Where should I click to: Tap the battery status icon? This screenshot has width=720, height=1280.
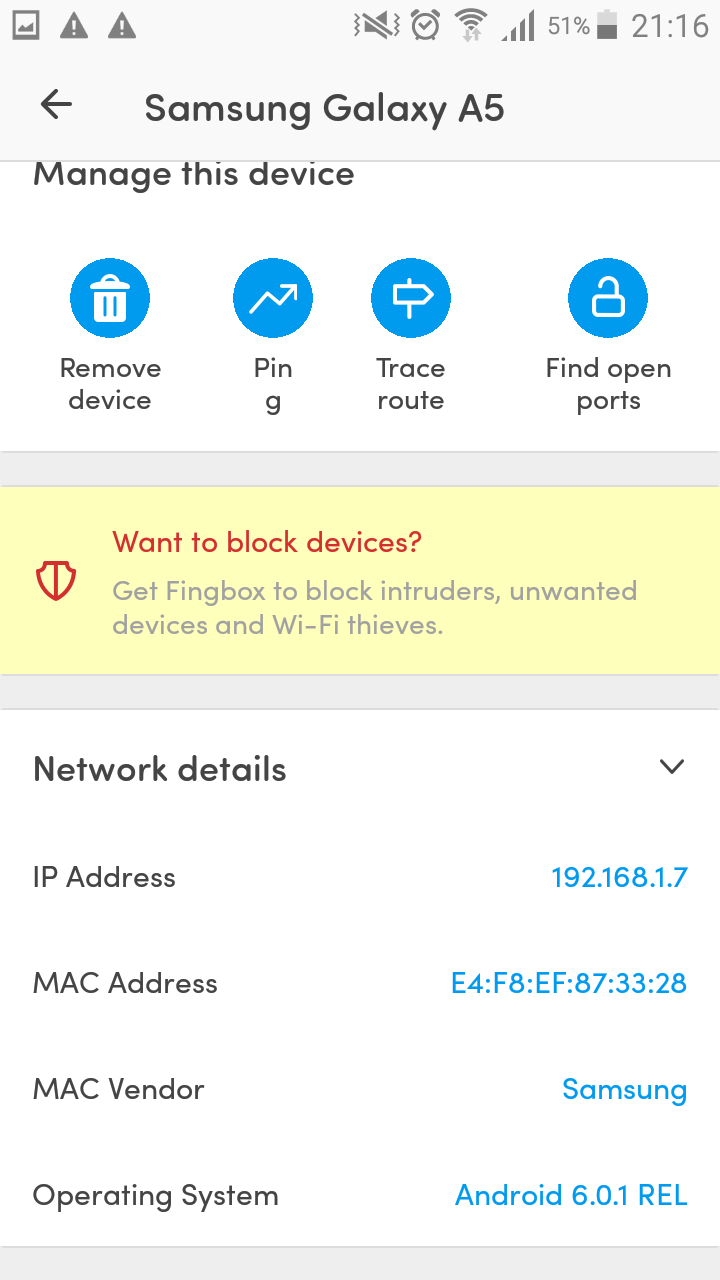coord(606,26)
